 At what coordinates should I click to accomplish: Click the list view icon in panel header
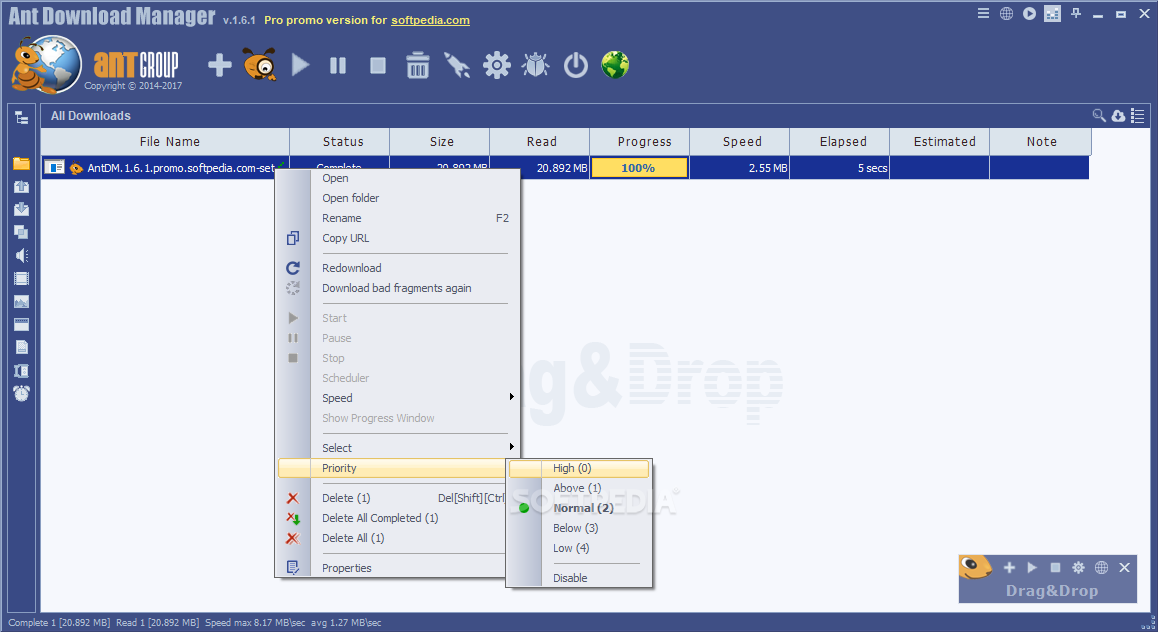tap(1137, 115)
